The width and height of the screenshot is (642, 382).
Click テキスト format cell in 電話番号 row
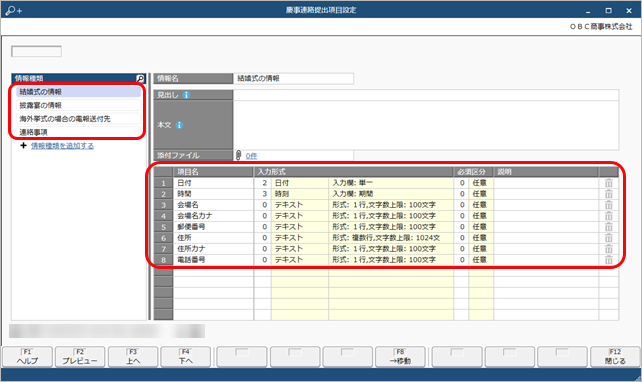300,260
